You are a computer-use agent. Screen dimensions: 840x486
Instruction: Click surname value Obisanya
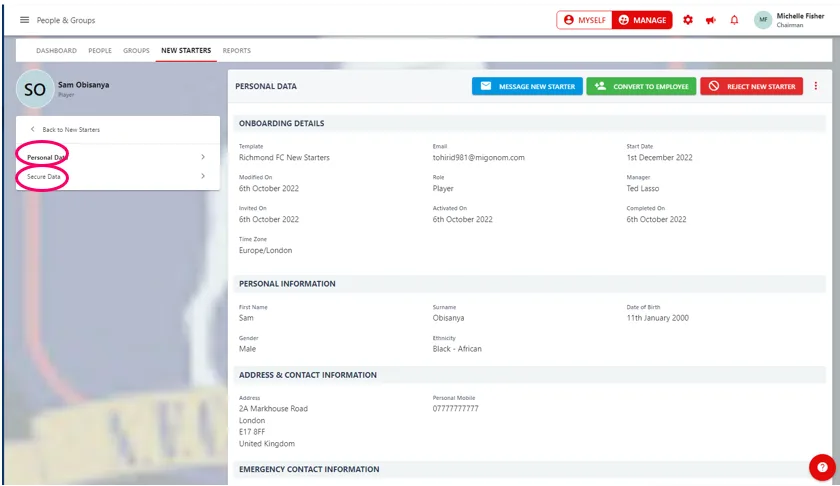click(x=448, y=318)
